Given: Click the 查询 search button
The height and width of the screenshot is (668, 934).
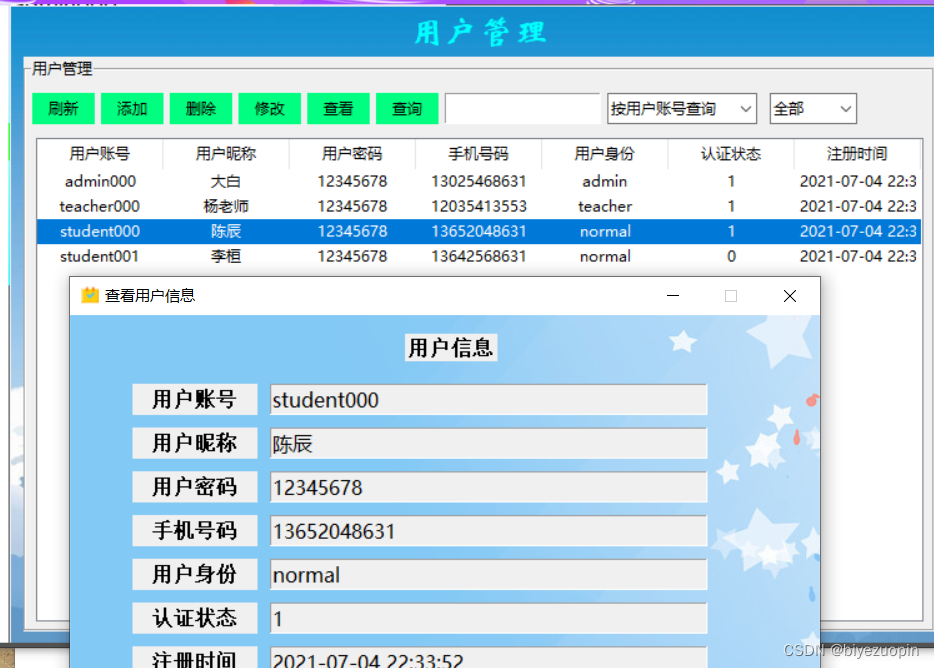Looking at the screenshot, I should pyautogui.click(x=407, y=108).
